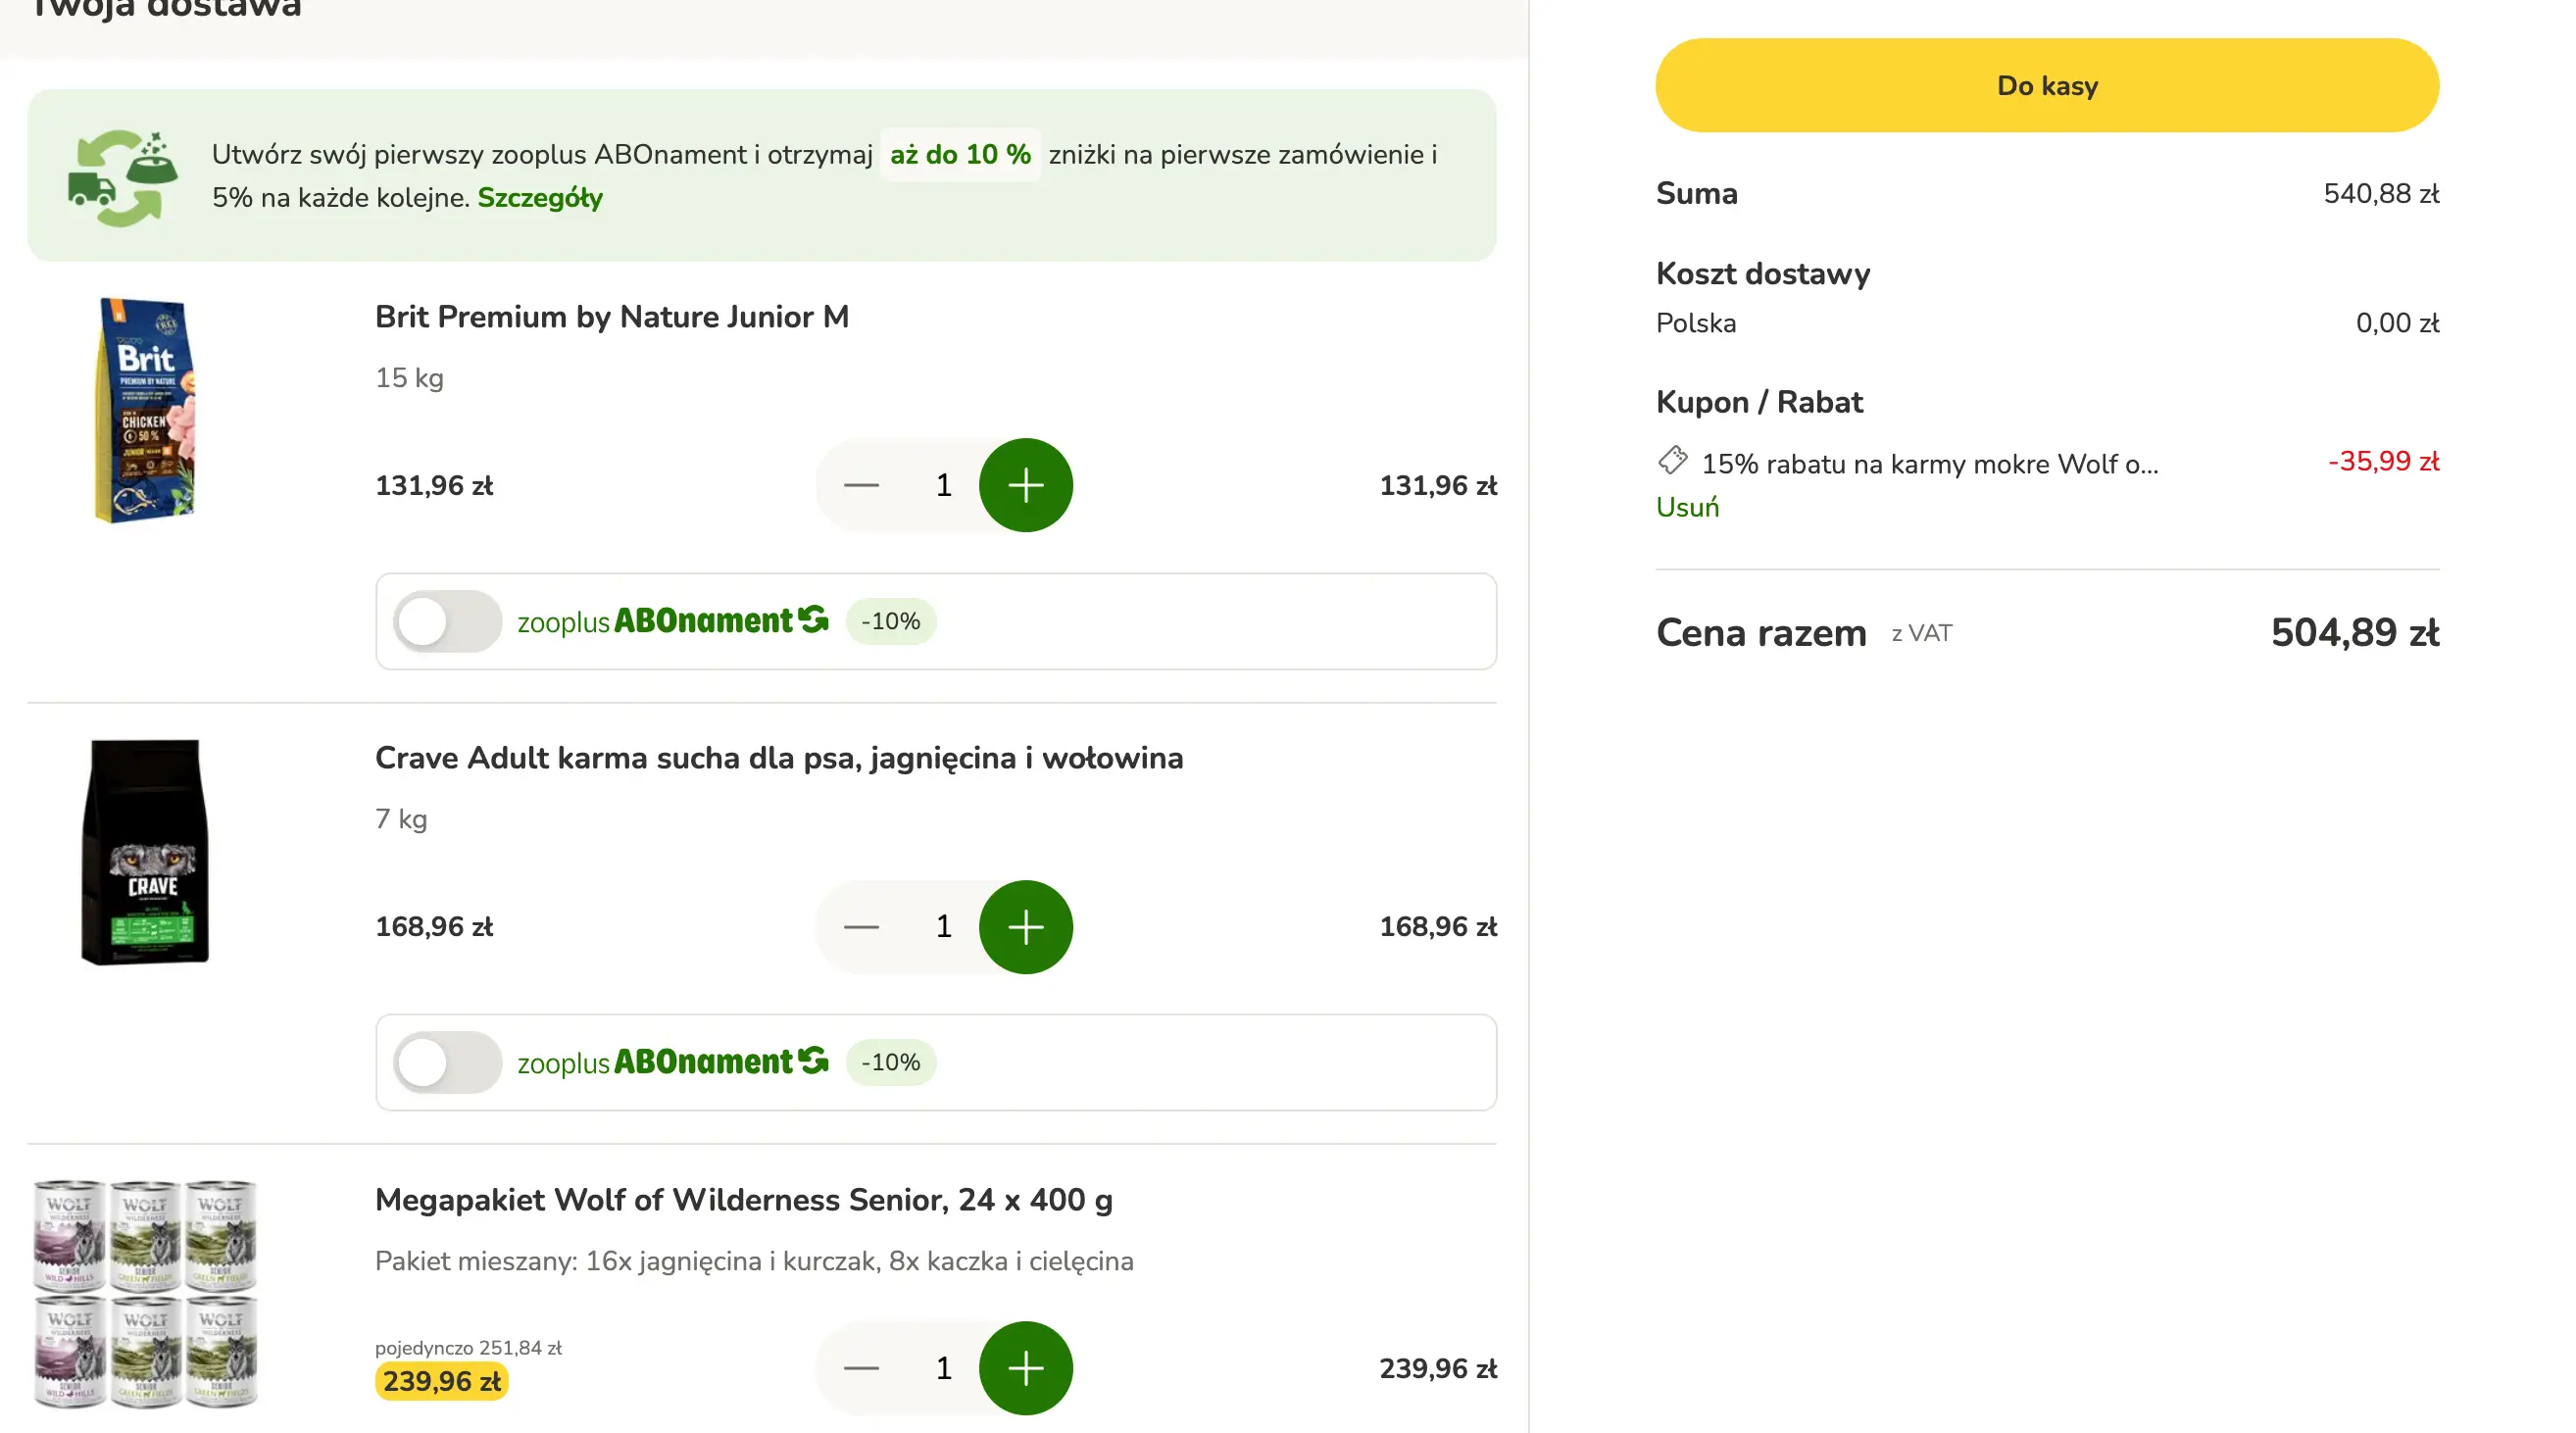Decrease Crave Adult quantity with minus icon
Screen dimensions: 2576x1433
click(x=861, y=927)
